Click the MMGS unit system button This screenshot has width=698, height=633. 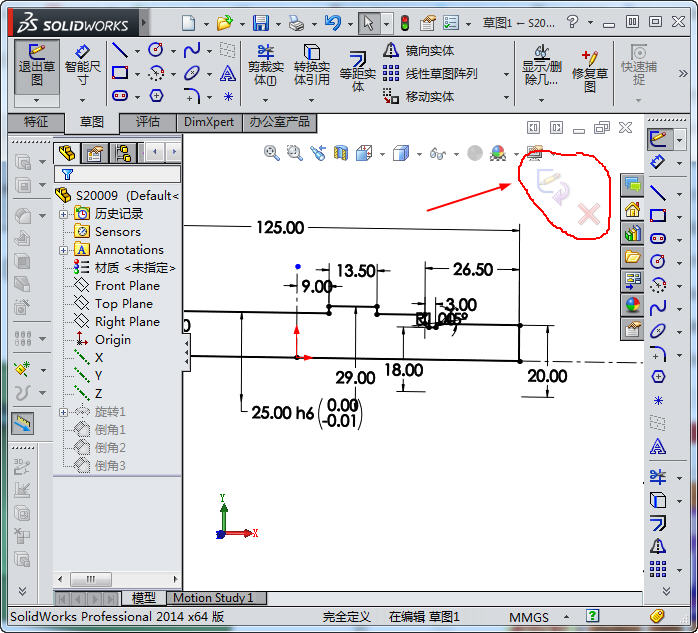[528, 617]
